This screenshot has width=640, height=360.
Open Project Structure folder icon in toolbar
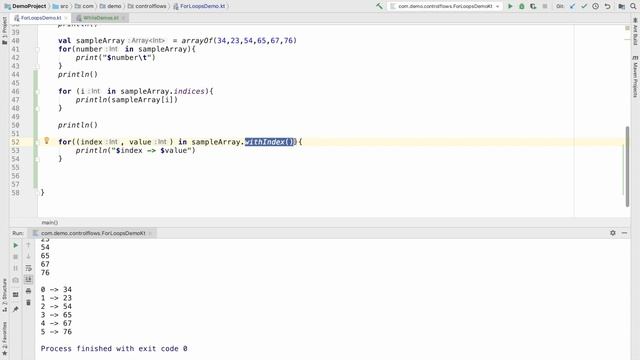tap(621, 6)
